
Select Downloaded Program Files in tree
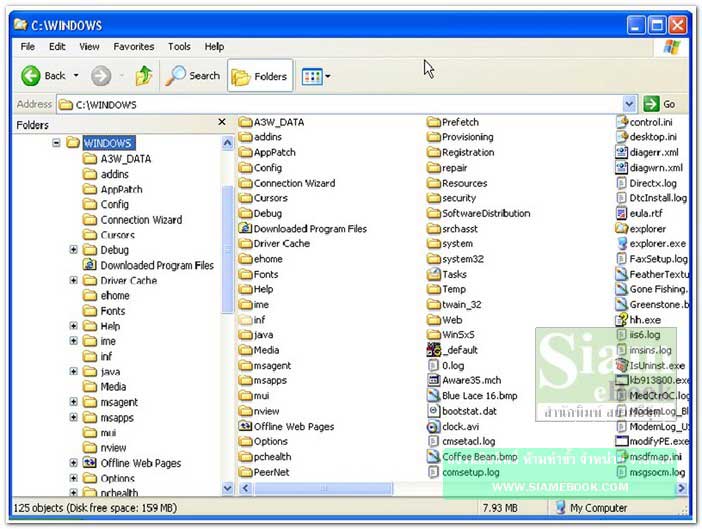pos(157,265)
